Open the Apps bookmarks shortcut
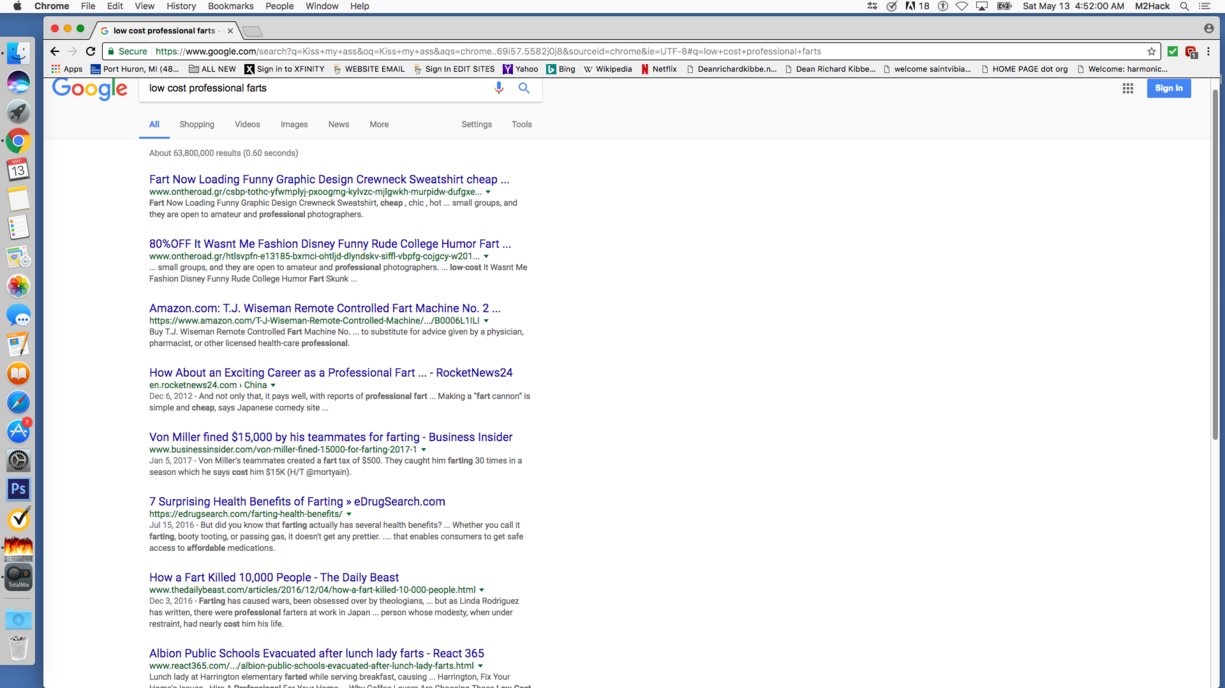 pos(67,69)
